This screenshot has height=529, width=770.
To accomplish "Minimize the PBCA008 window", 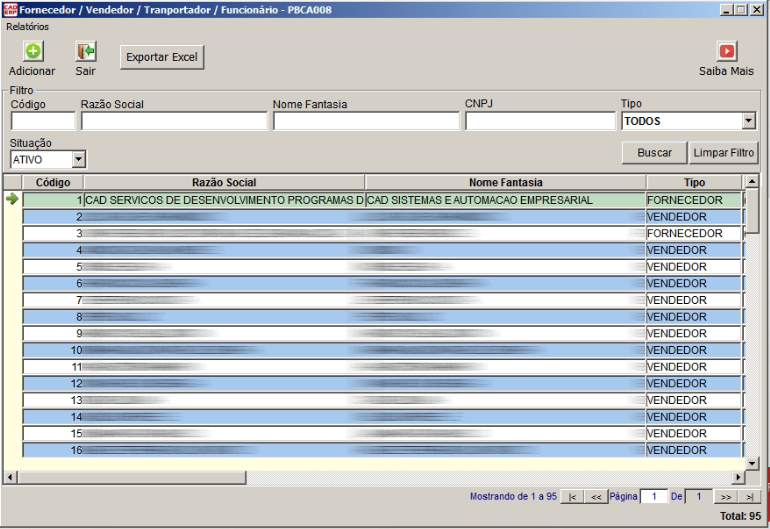I will click(x=727, y=10).
